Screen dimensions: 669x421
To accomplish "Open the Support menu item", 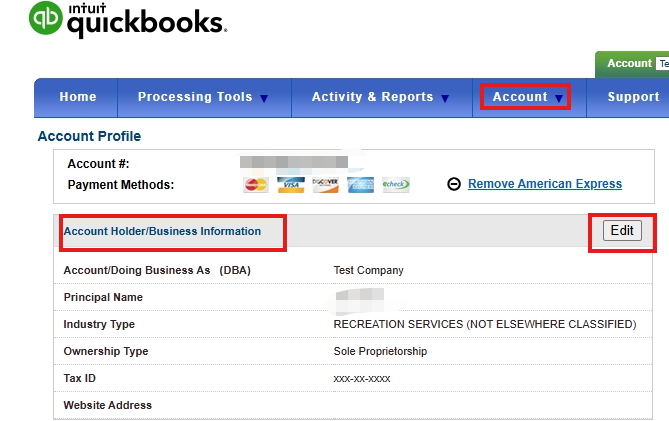I will point(633,97).
